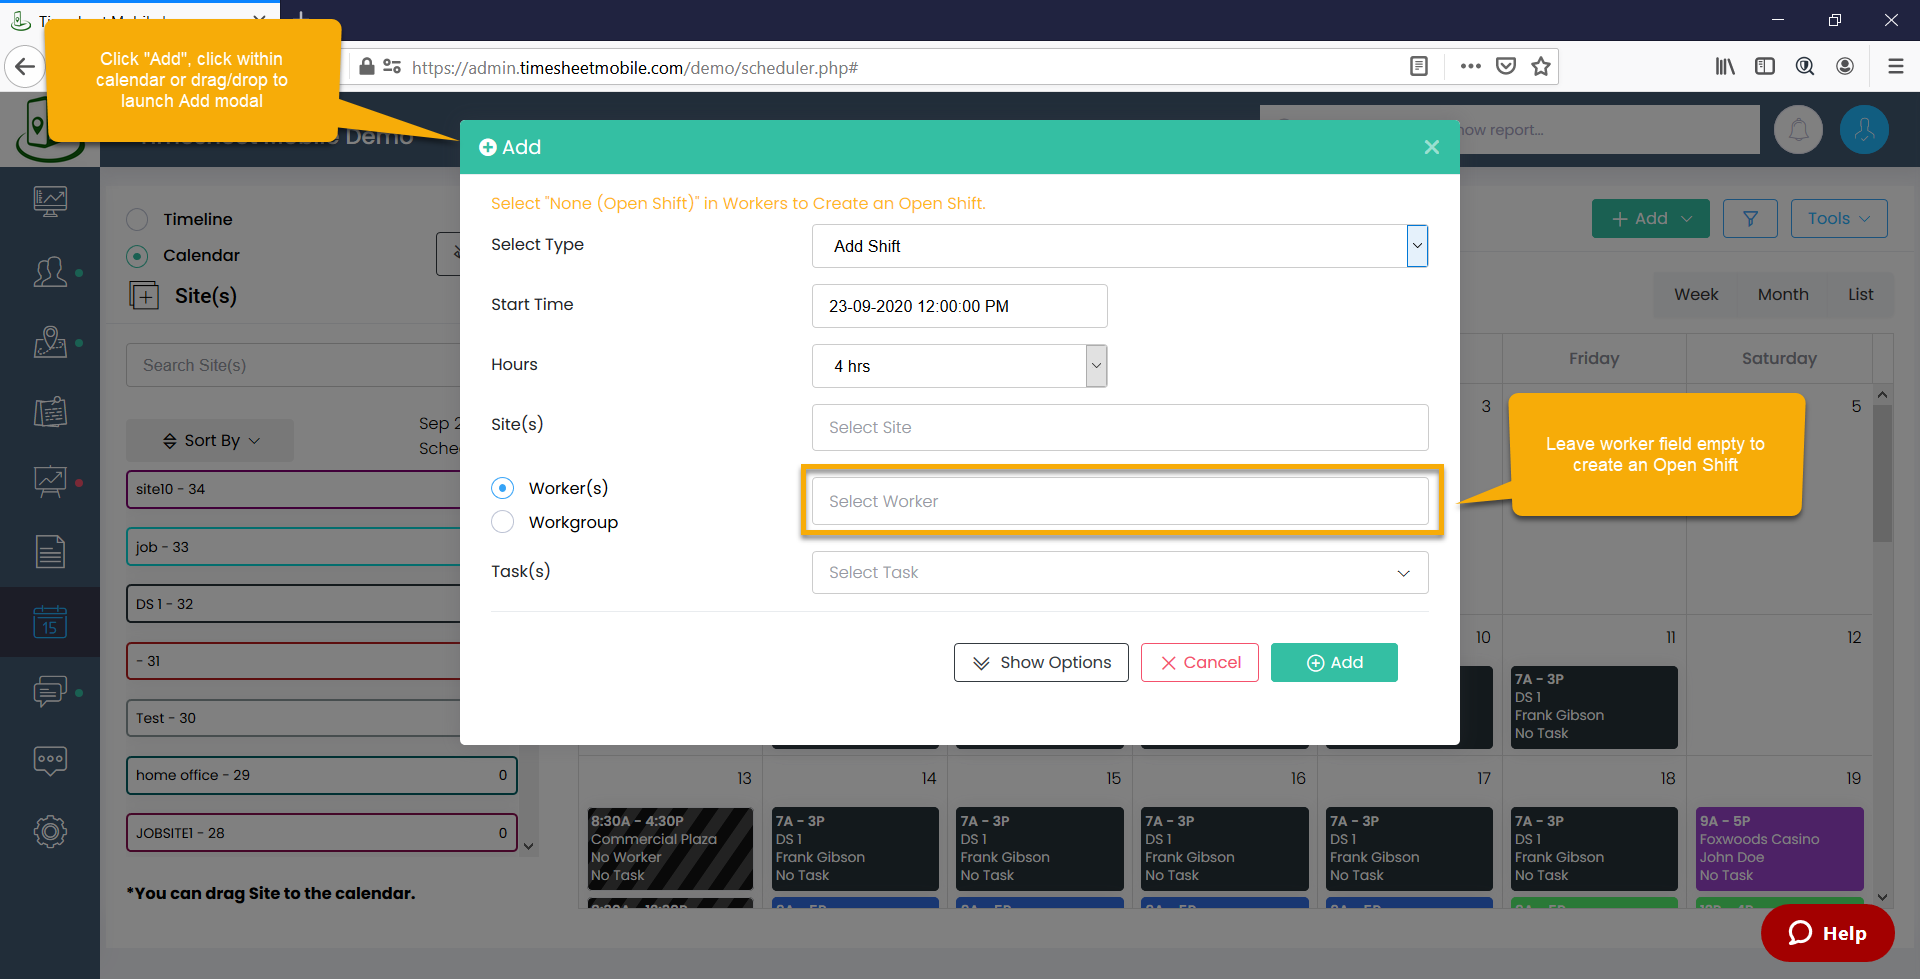The height and width of the screenshot is (979, 1920).
Task: Click the Select Worker input field
Action: (x=1119, y=501)
